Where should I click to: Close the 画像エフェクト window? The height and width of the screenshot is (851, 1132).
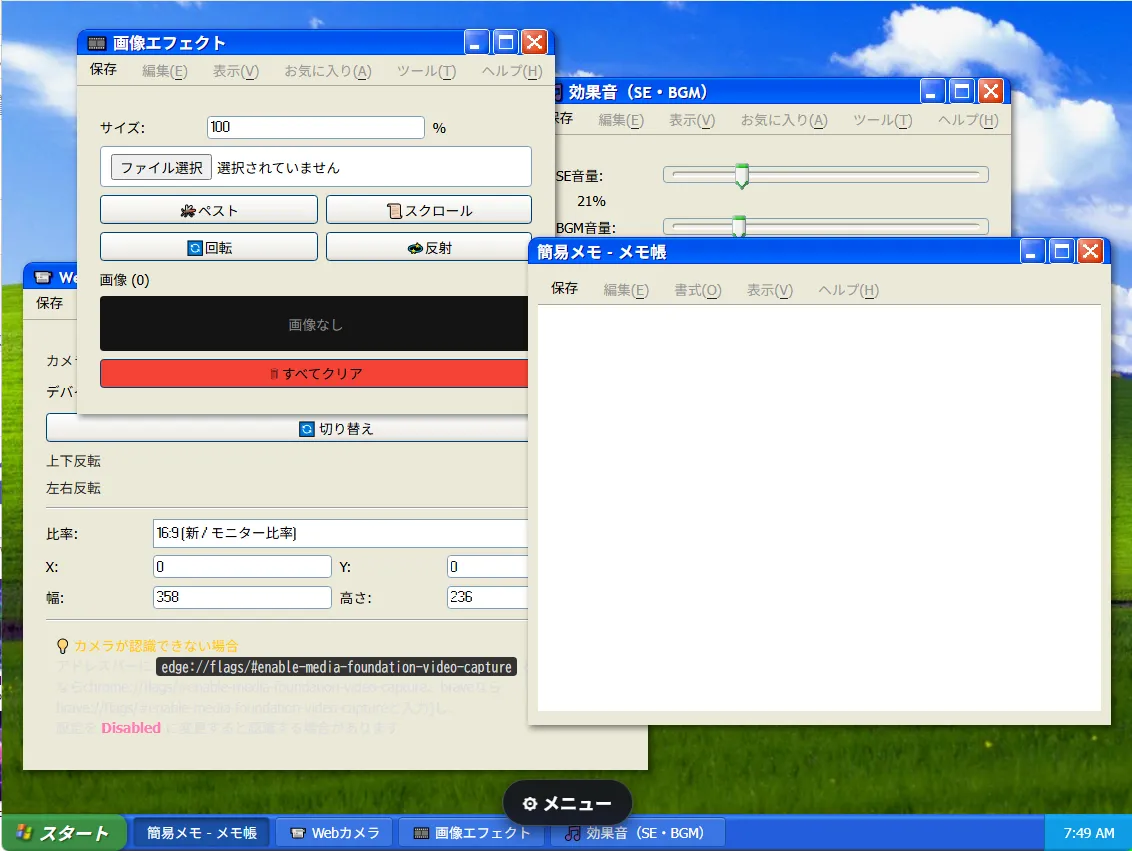pos(534,43)
